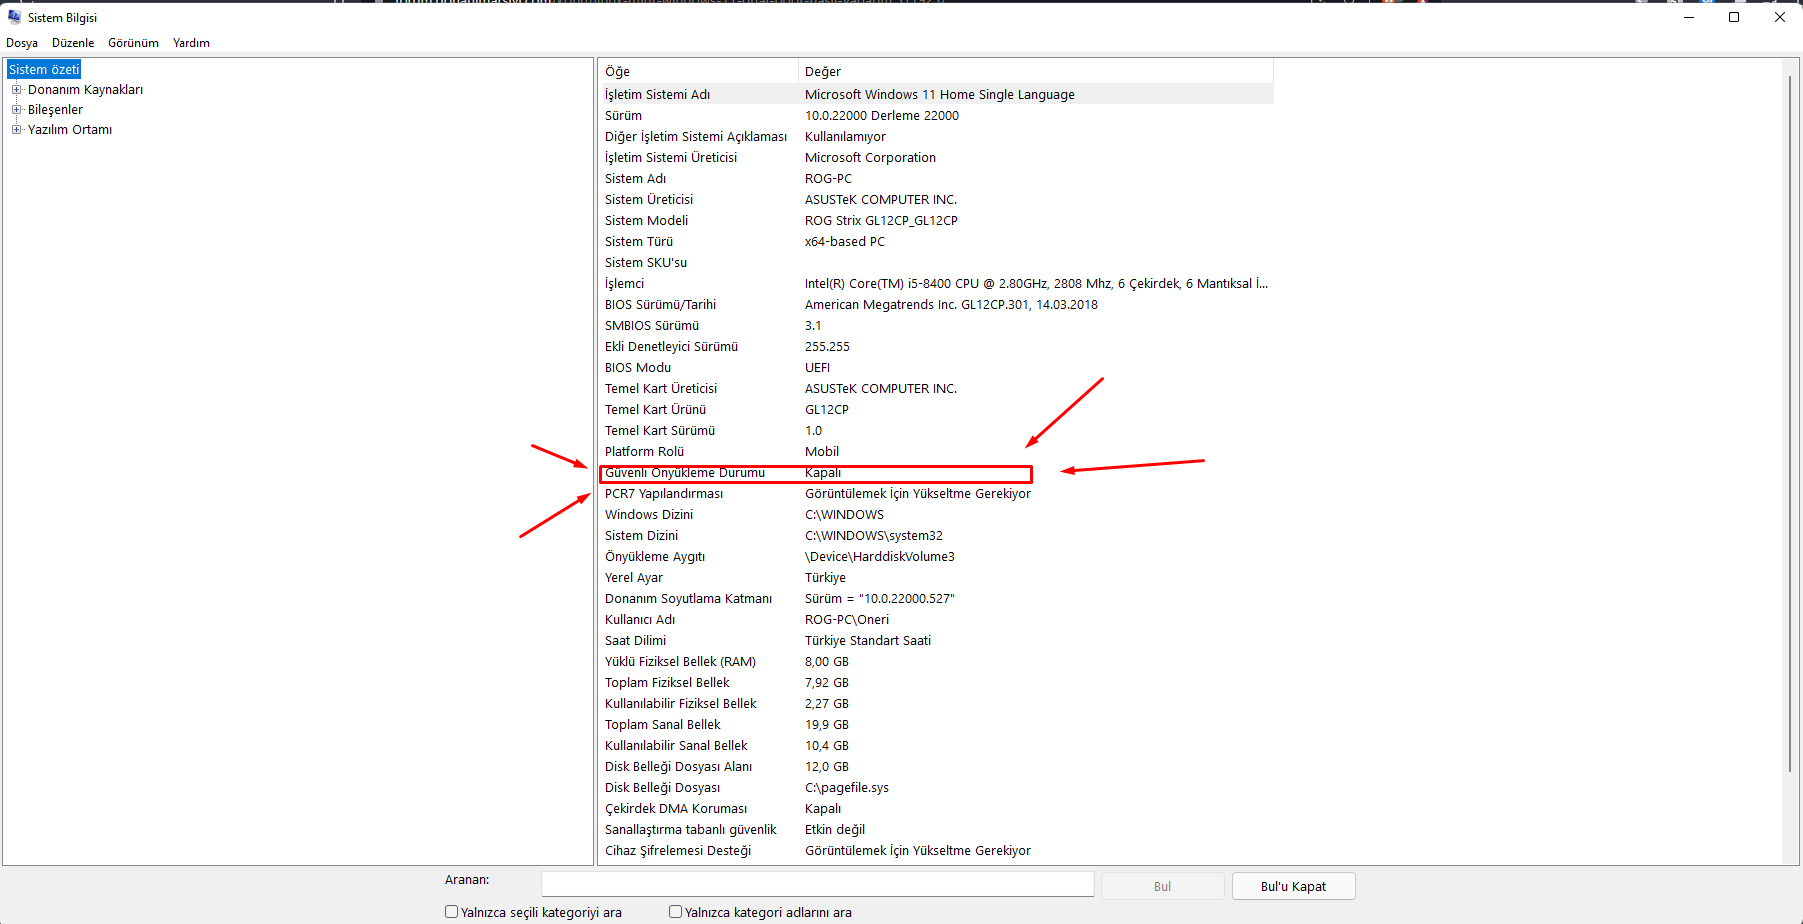
Task: Open the Düzenle menu
Action: point(72,42)
